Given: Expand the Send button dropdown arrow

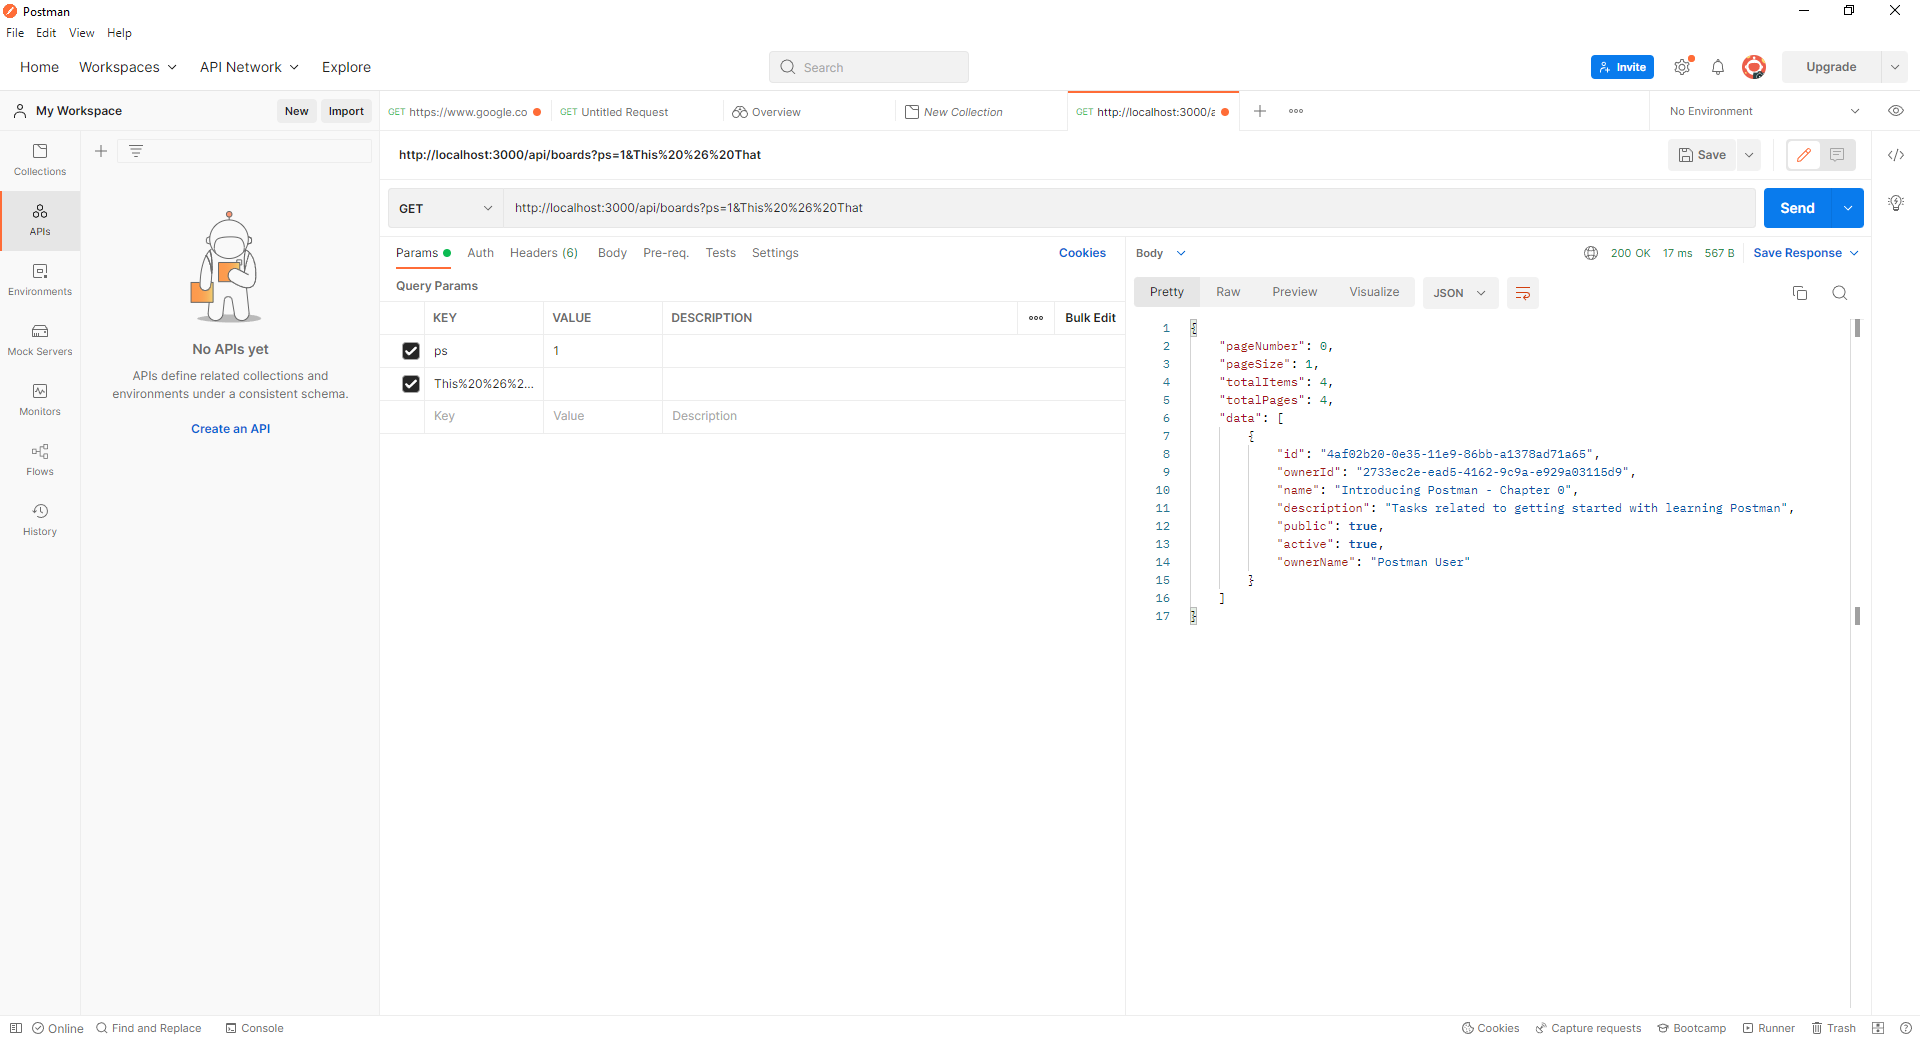Looking at the screenshot, I should [1848, 208].
